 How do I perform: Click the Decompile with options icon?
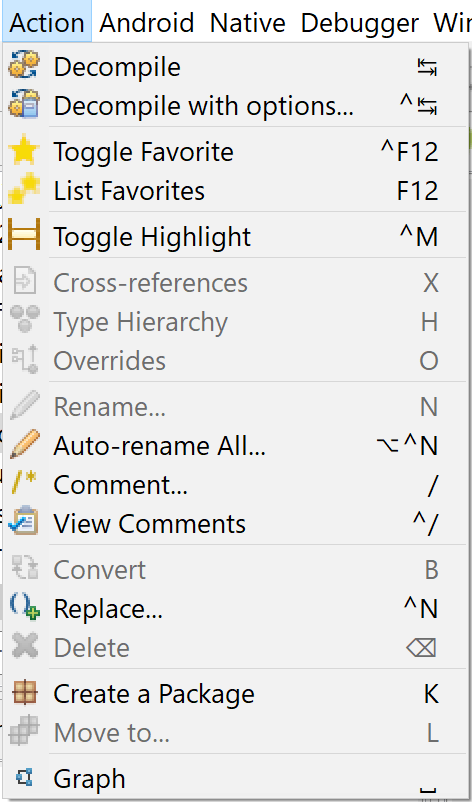coord(24,106)
